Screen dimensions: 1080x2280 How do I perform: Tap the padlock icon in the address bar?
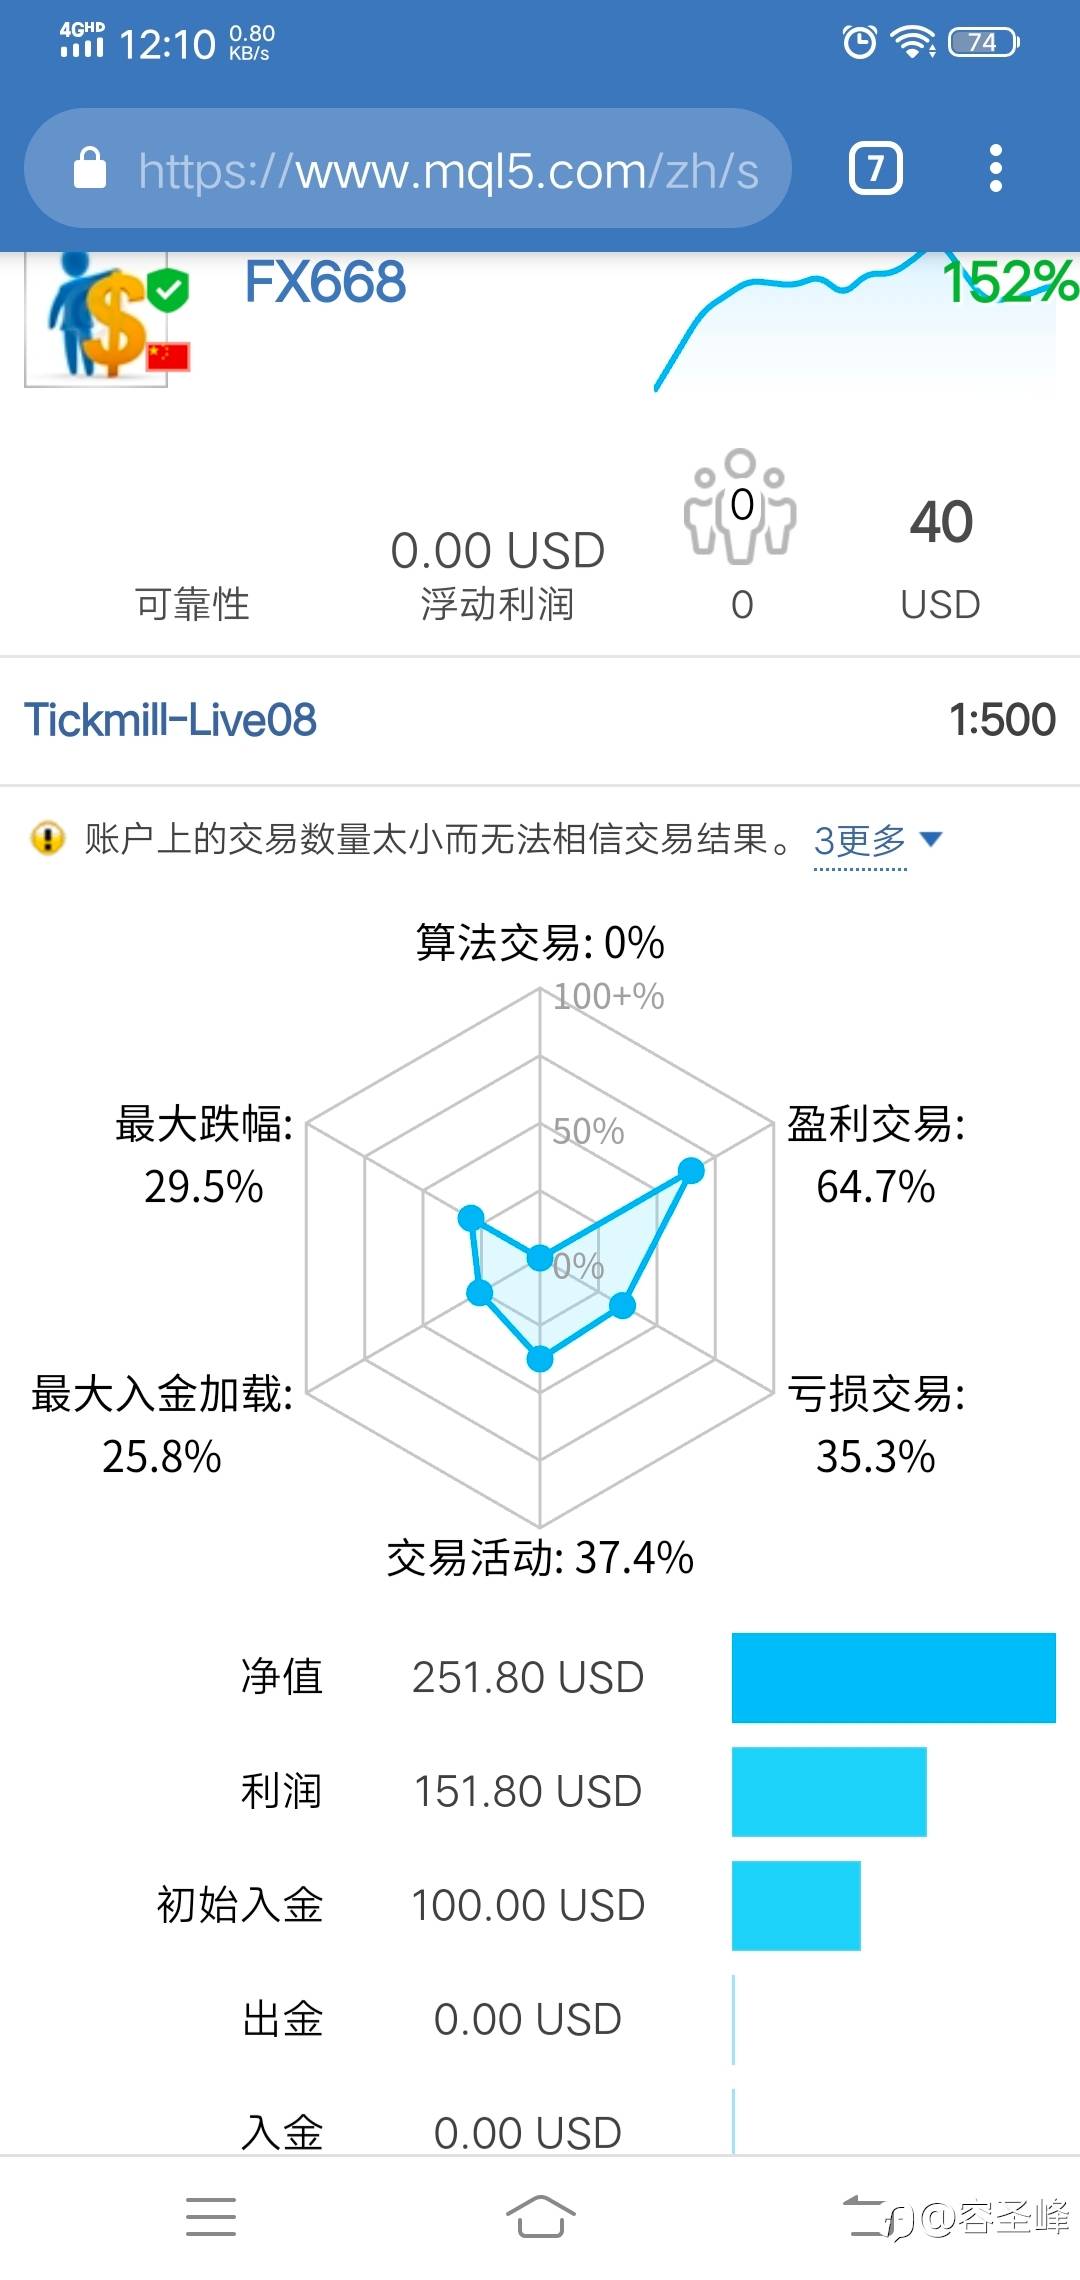click(90, 168)
